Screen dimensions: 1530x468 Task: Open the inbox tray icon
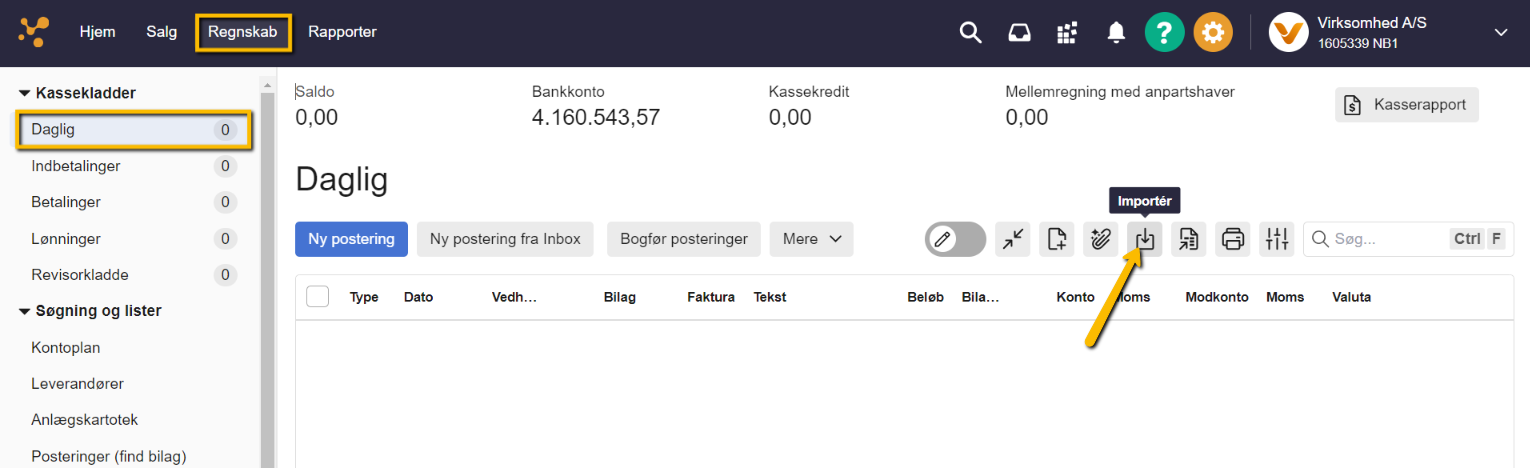click(x=1019, y=33)
